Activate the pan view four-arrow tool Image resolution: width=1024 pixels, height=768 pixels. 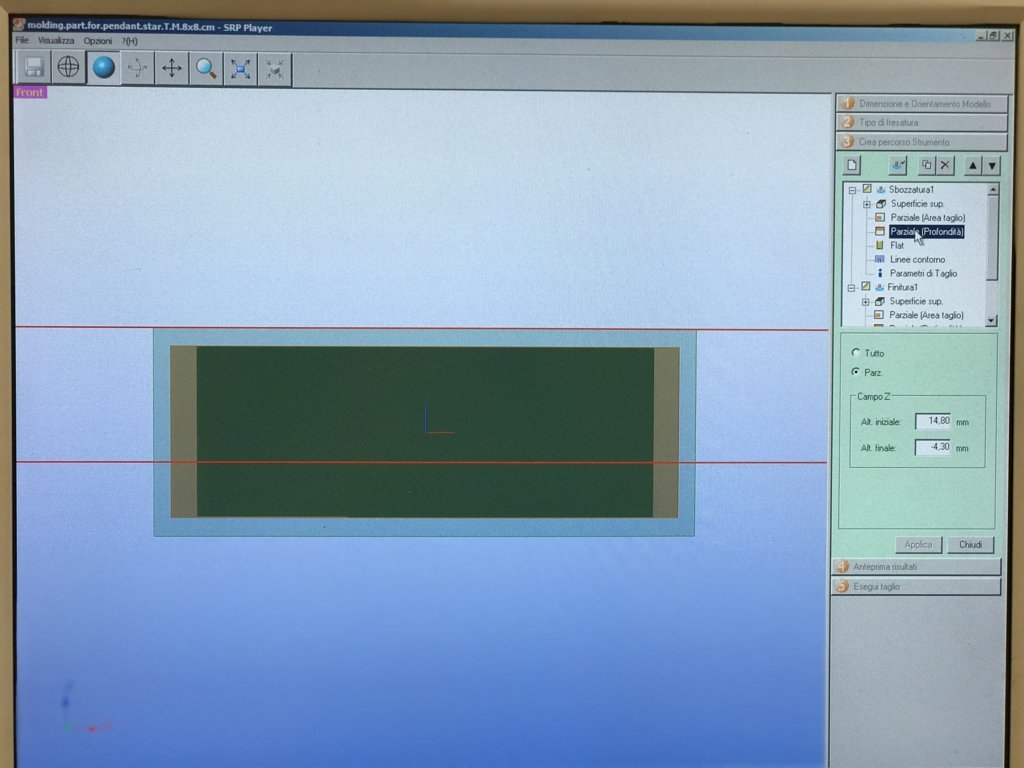click(x=172, y=68)
